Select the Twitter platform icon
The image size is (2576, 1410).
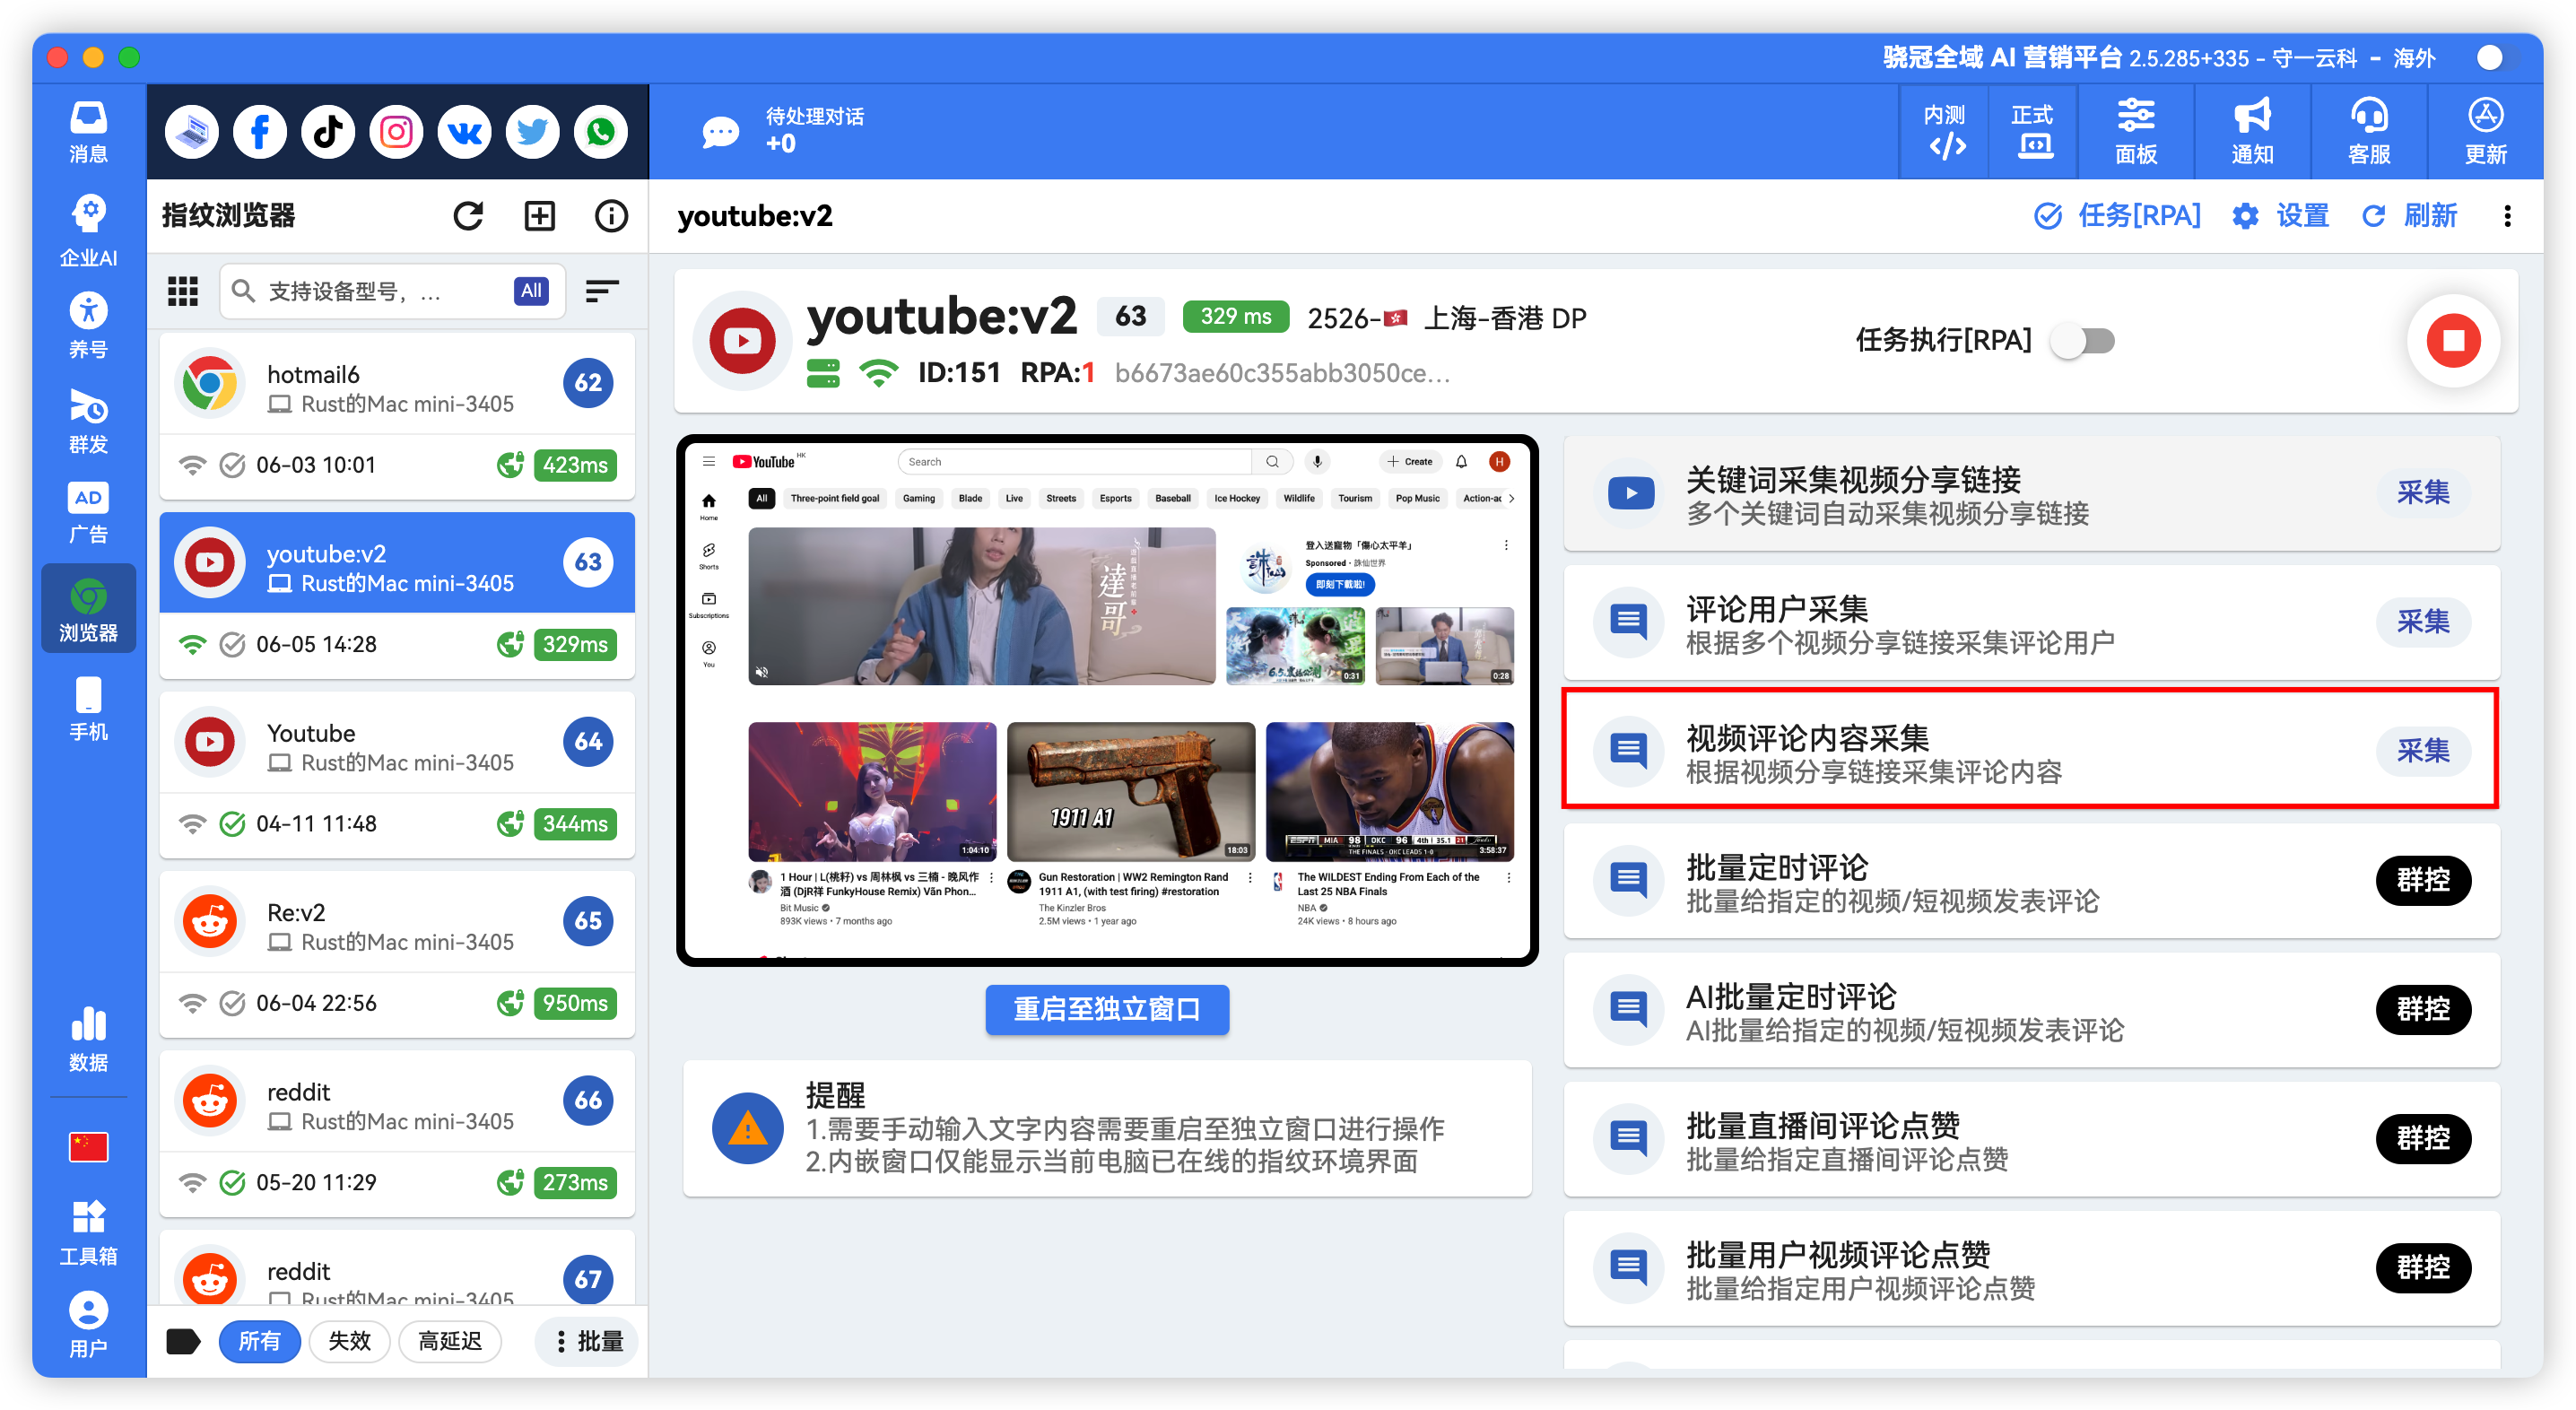(532, 132)
